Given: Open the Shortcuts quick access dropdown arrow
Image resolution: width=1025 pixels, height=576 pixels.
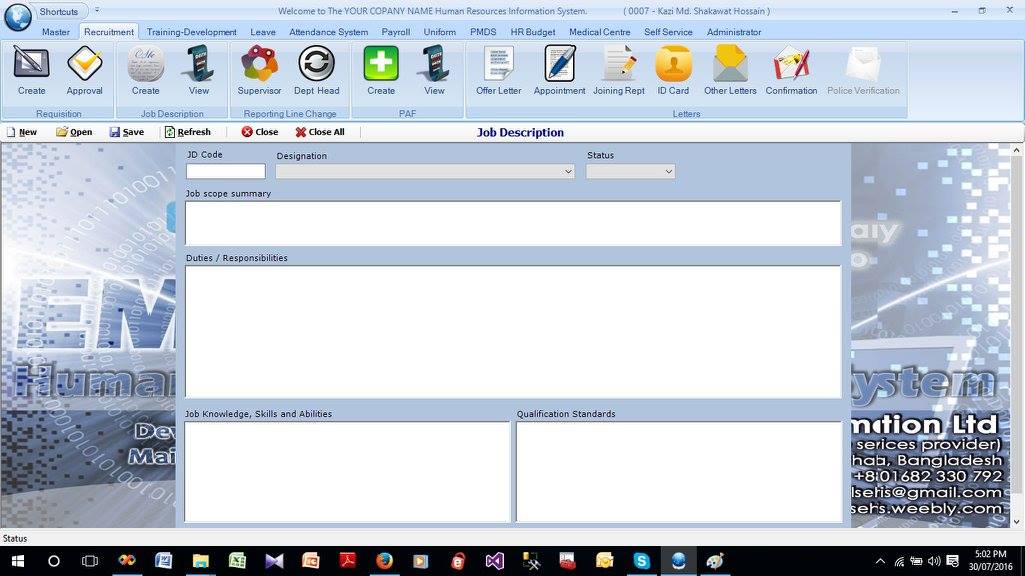Looking at the screenshot, I should coord(97,10).
